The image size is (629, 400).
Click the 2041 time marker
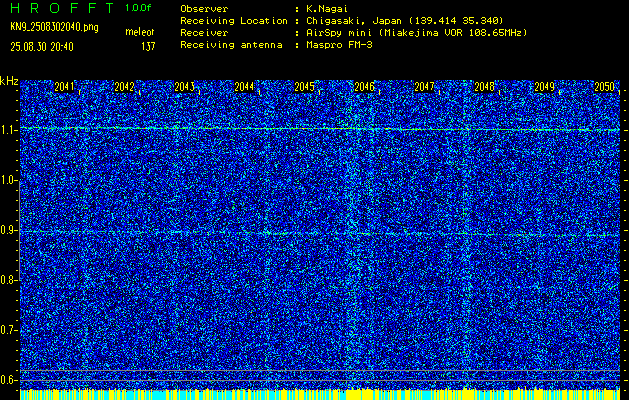coord(64,87)
